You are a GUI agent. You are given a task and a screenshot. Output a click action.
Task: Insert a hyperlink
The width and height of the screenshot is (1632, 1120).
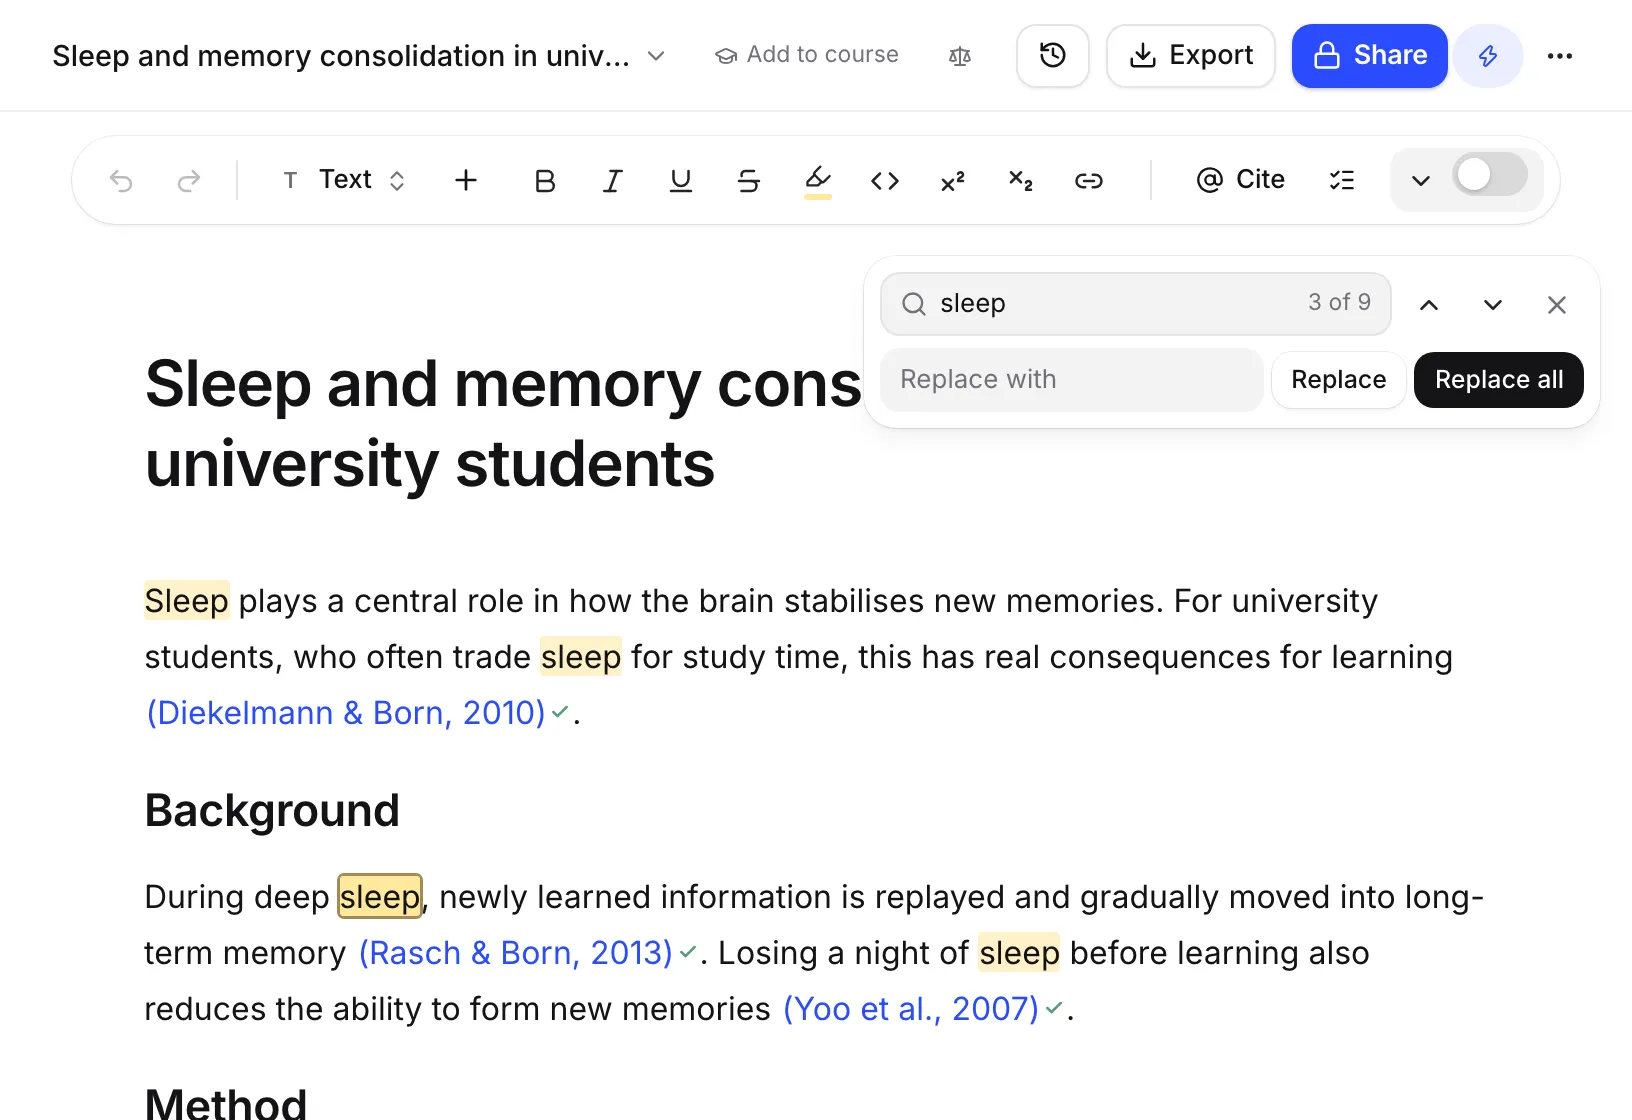pyautogui.click(x=1089, y=181)
